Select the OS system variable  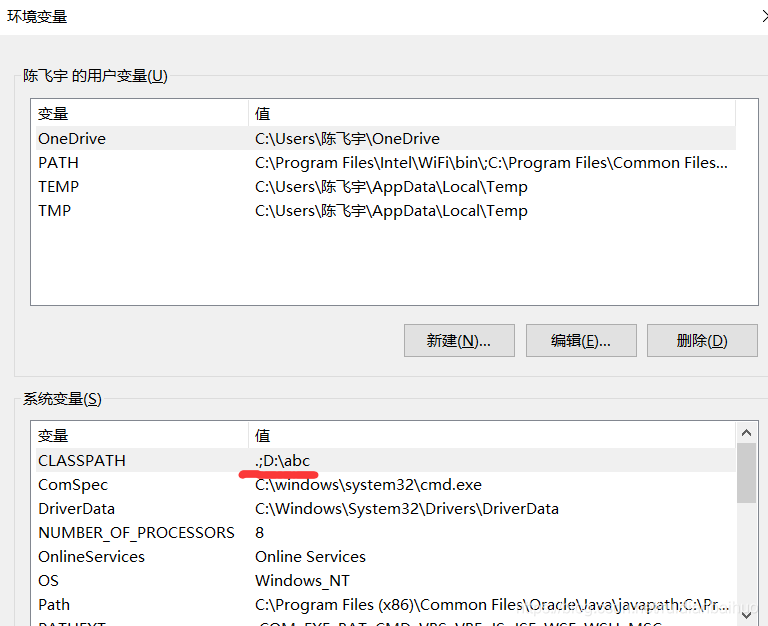(x=385, y=580)
